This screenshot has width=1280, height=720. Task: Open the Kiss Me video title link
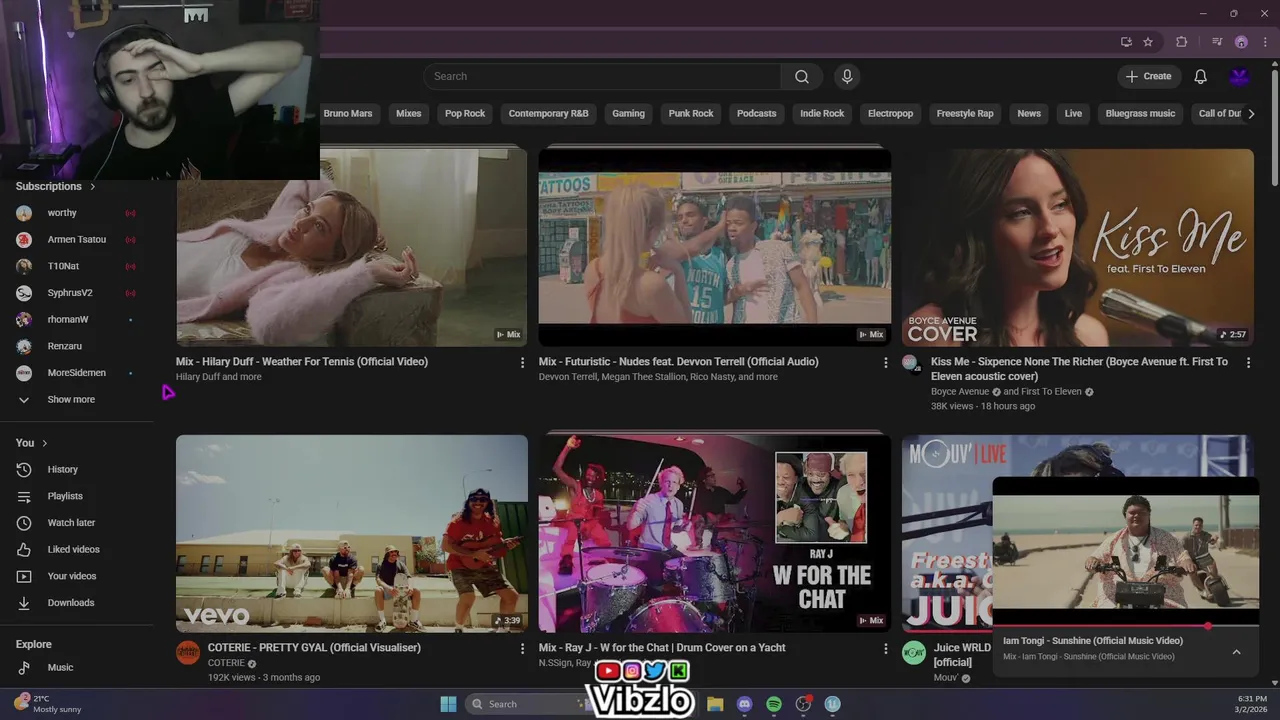click(1079, 368)
